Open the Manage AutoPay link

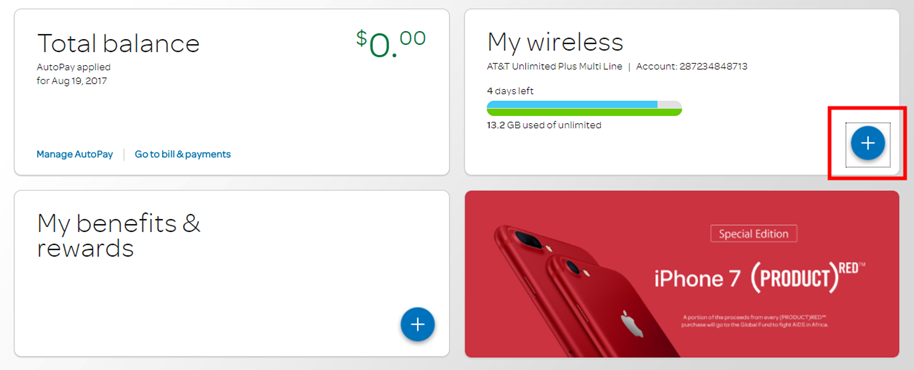point(74,154)
